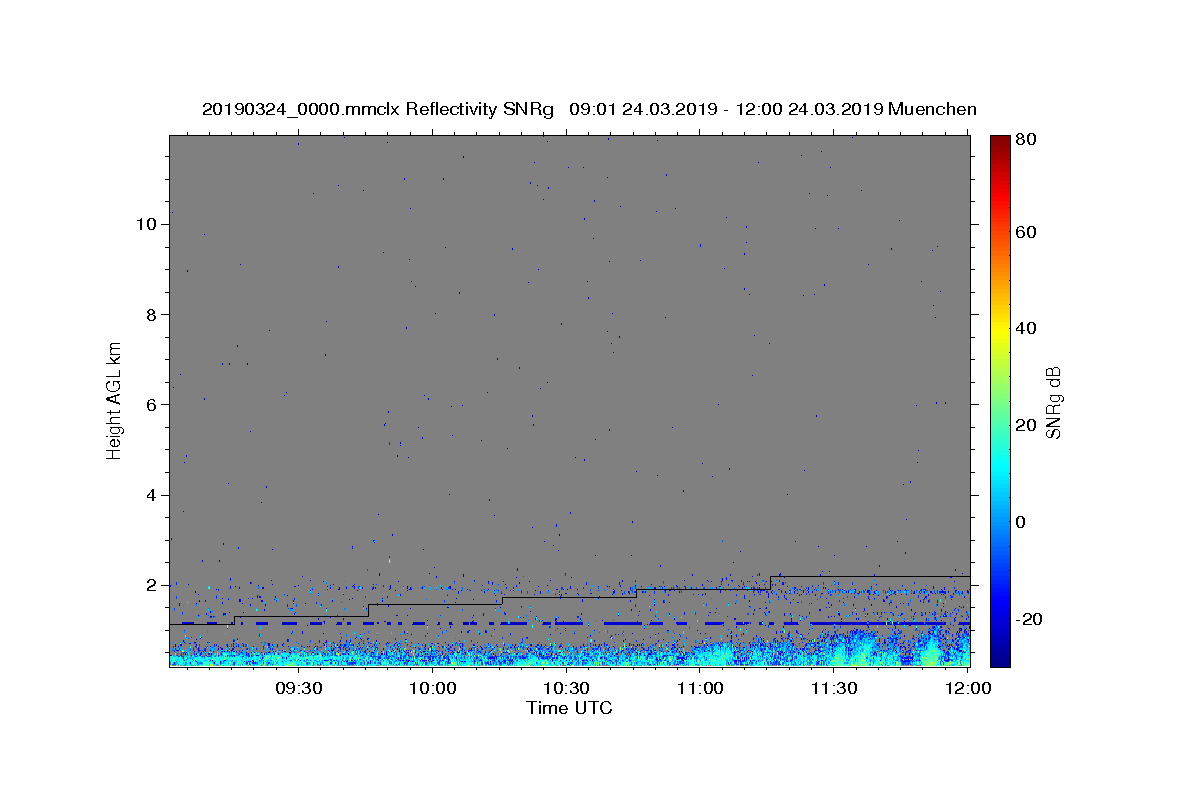Click the height tick label 8
Image resolution: width=1200 pixels, height=800 pixels.
tap(152, 315)
